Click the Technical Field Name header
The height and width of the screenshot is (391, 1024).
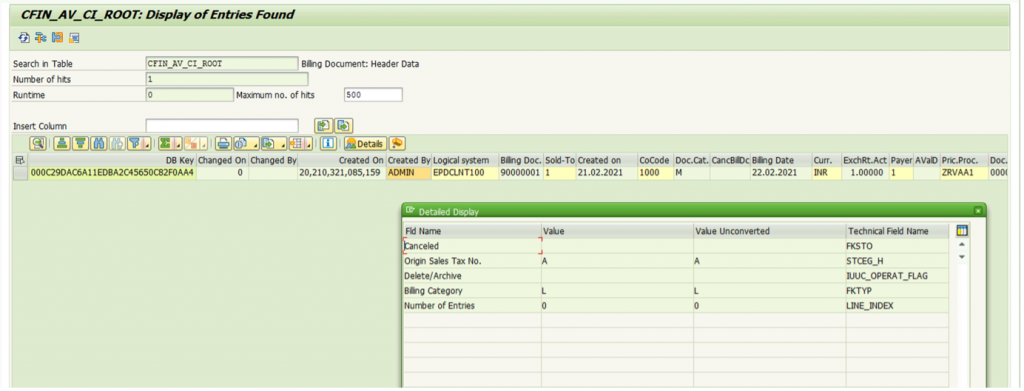[x=896, y=231]
